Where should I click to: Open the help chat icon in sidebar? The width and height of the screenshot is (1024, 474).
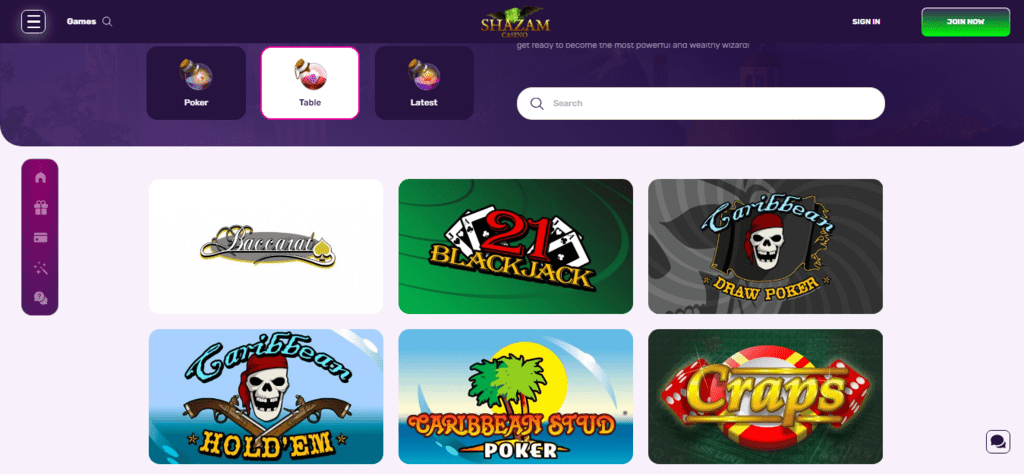click(40, 298)
